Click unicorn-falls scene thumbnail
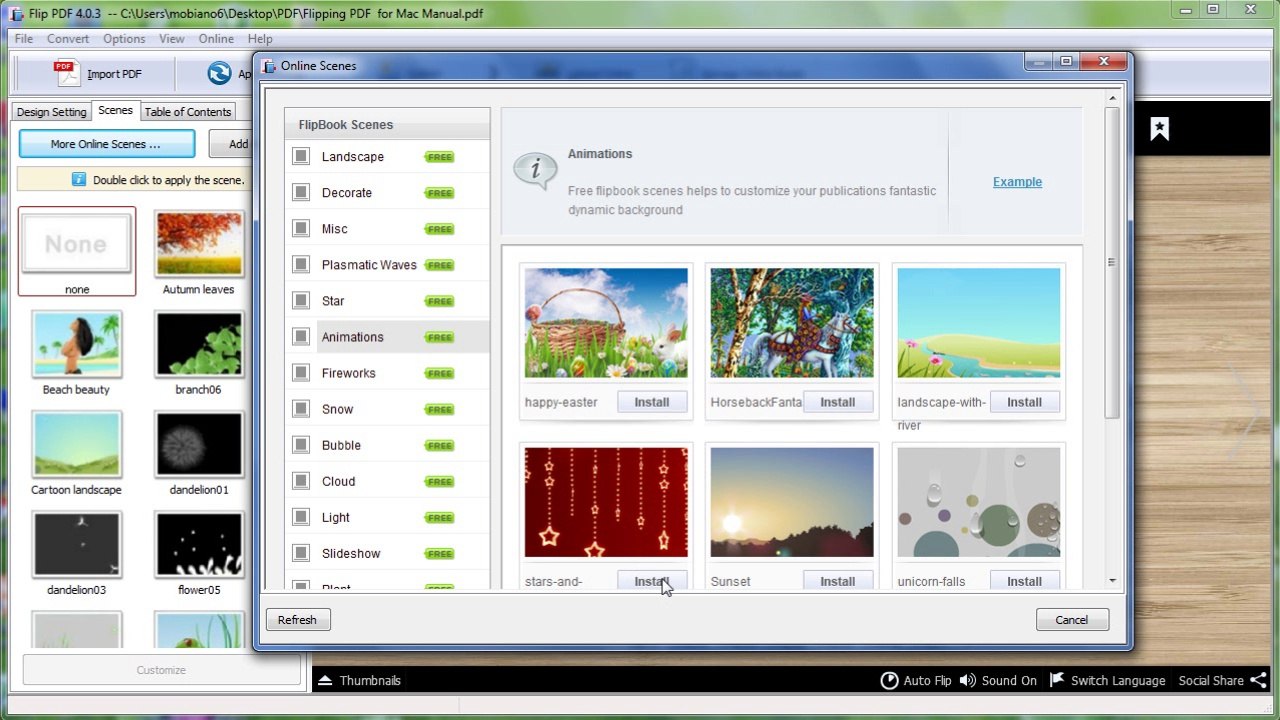The image size is (1280, 720). tap(979, 502)
